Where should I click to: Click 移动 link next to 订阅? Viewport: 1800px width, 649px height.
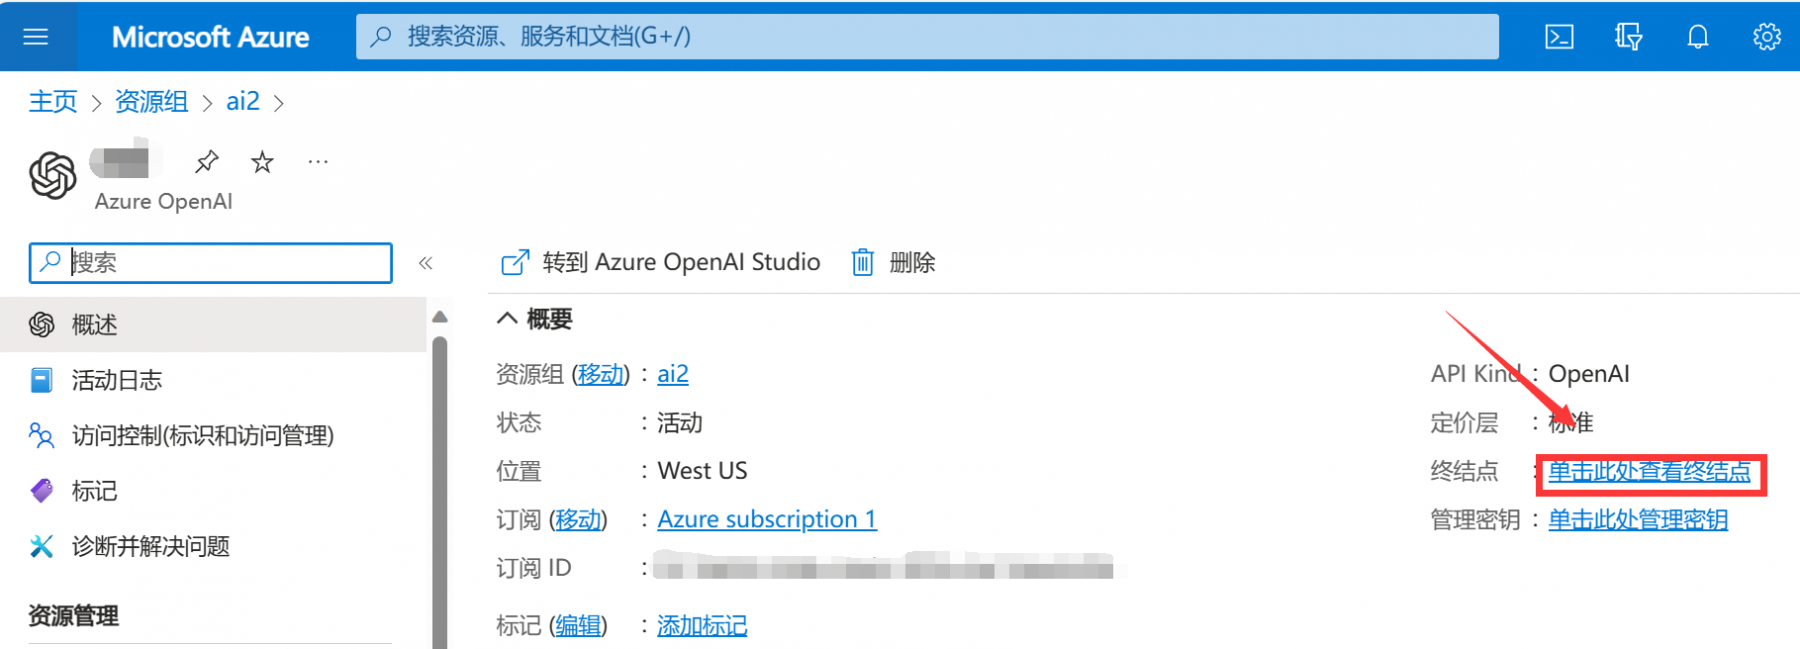coord(578,520)
